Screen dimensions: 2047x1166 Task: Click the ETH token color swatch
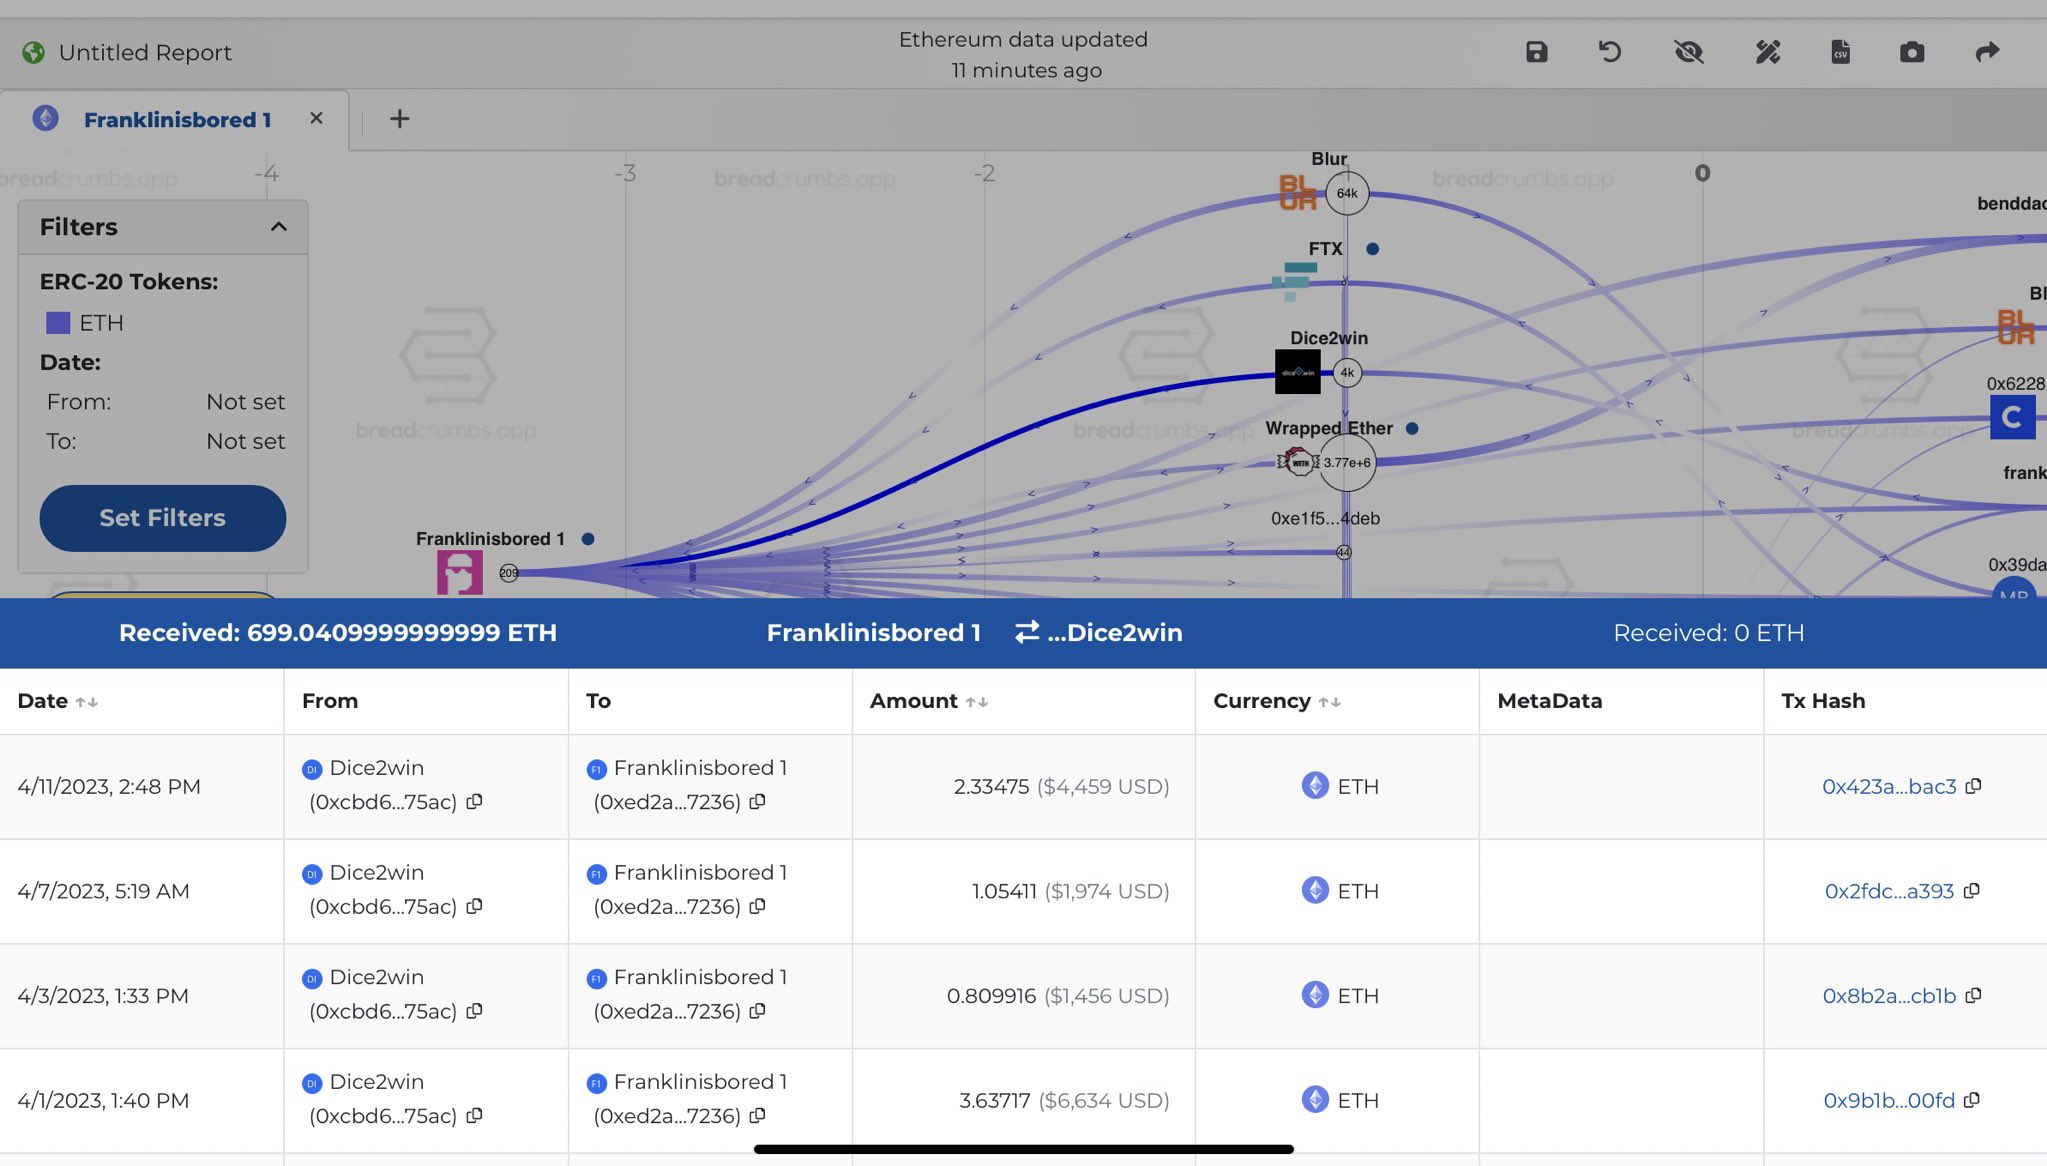click(58, 323)
